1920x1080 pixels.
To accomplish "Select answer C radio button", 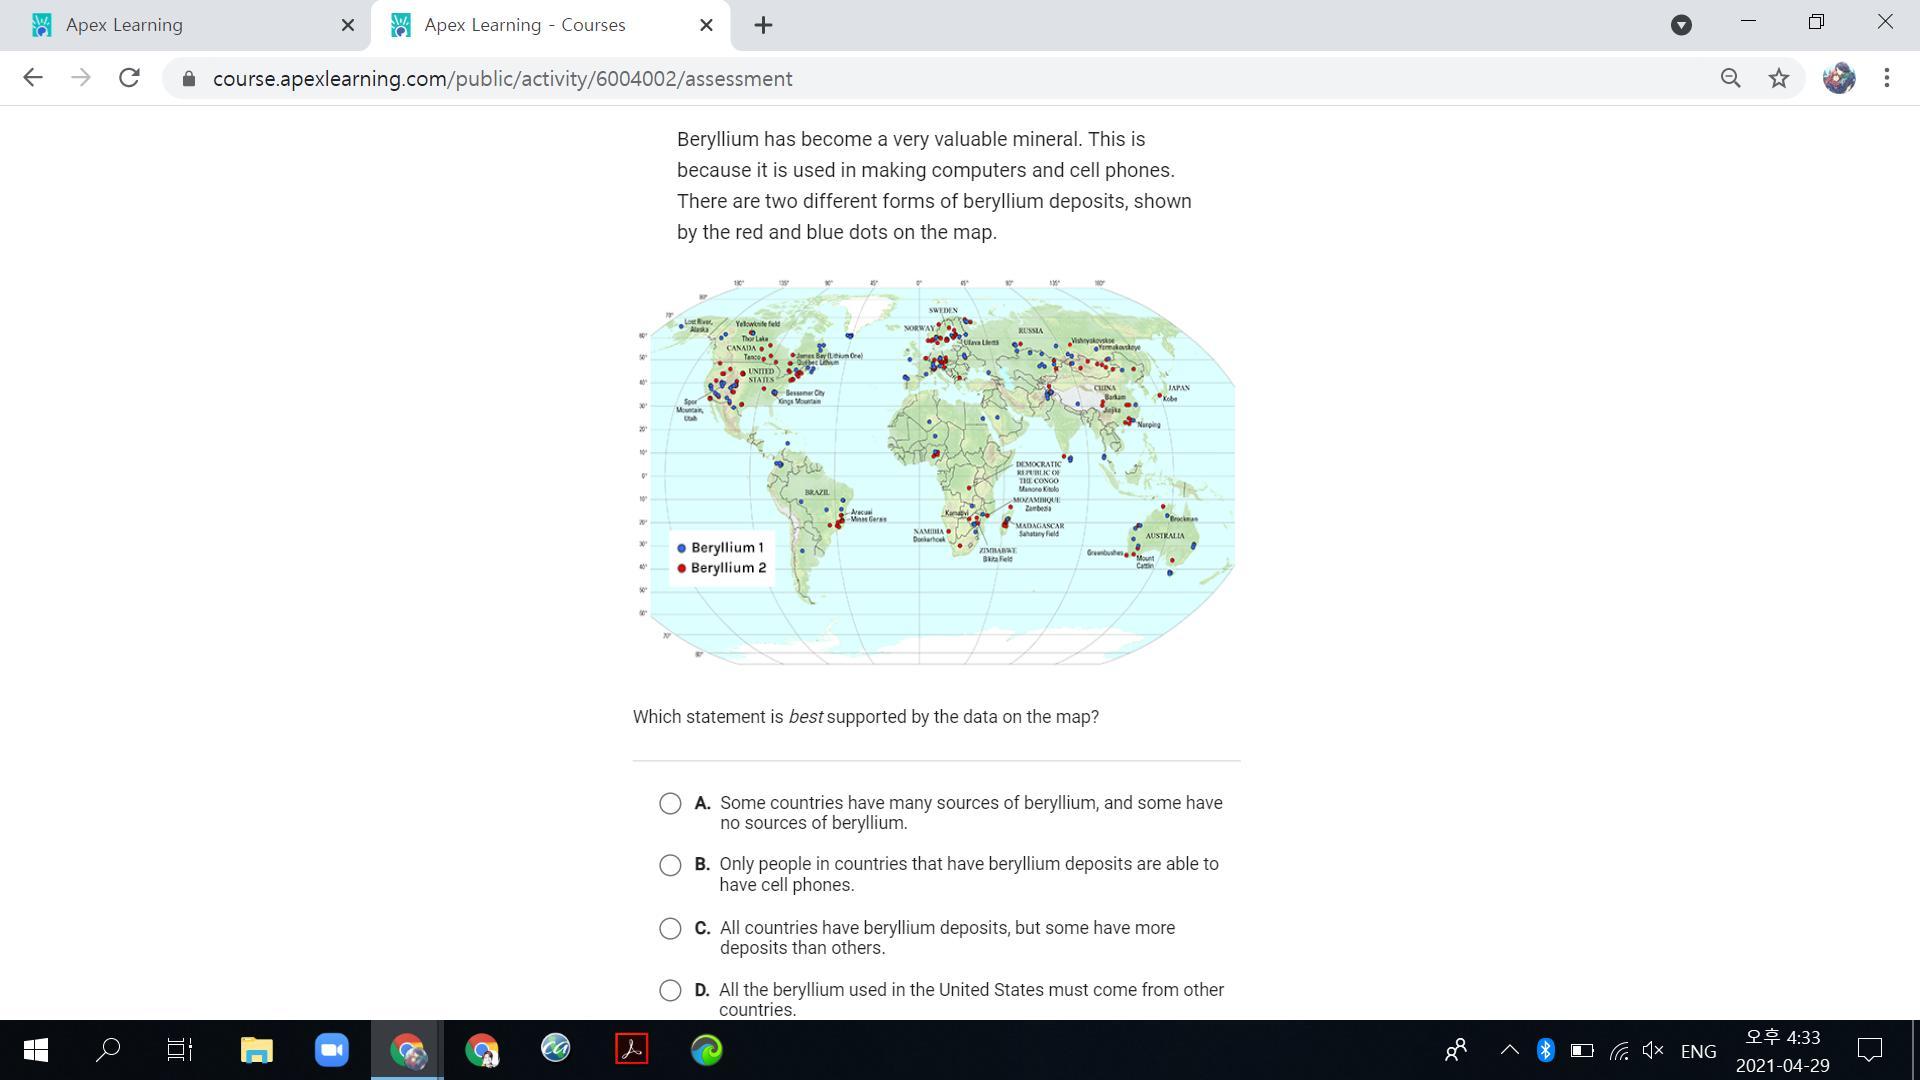I will pos(670,929).
